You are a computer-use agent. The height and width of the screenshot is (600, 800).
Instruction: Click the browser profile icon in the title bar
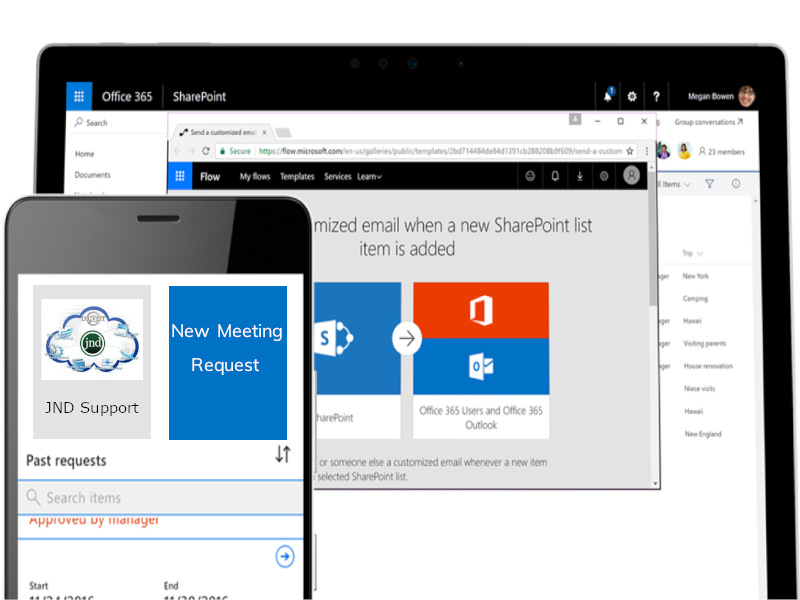575,119
